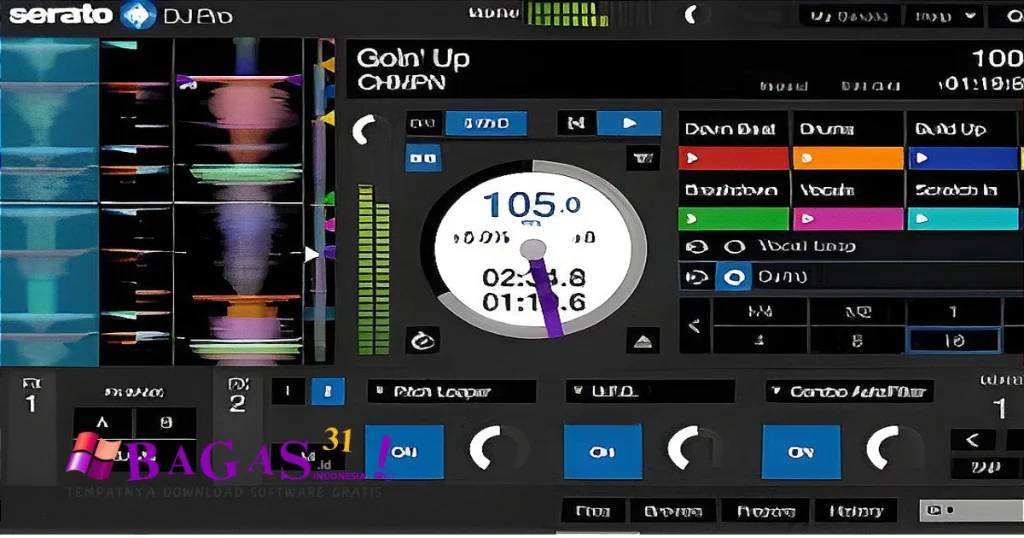Click the green cue marker beside waveform
The width and height of the screenshot is (1024, 538).
coord(328,197)
